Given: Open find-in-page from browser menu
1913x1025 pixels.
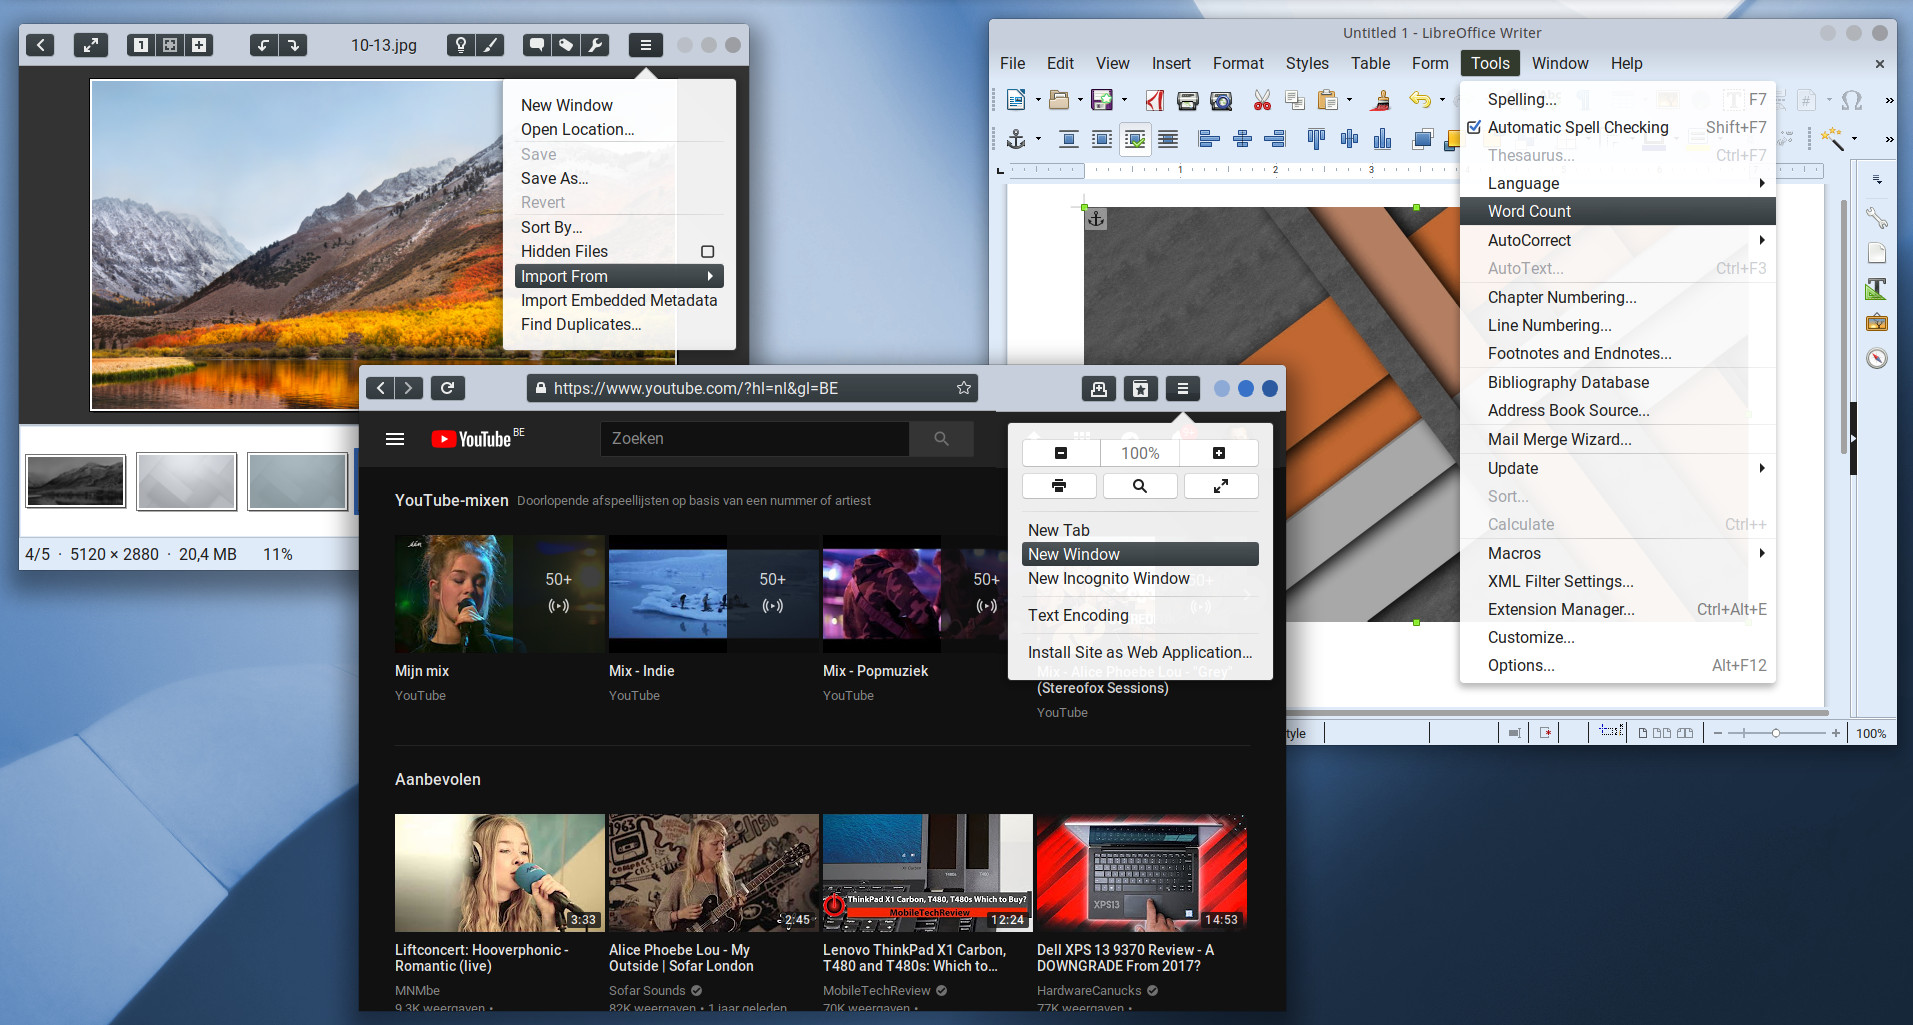Looking at the screenshot, I should pyautogui.click(x=1140, y=486).
